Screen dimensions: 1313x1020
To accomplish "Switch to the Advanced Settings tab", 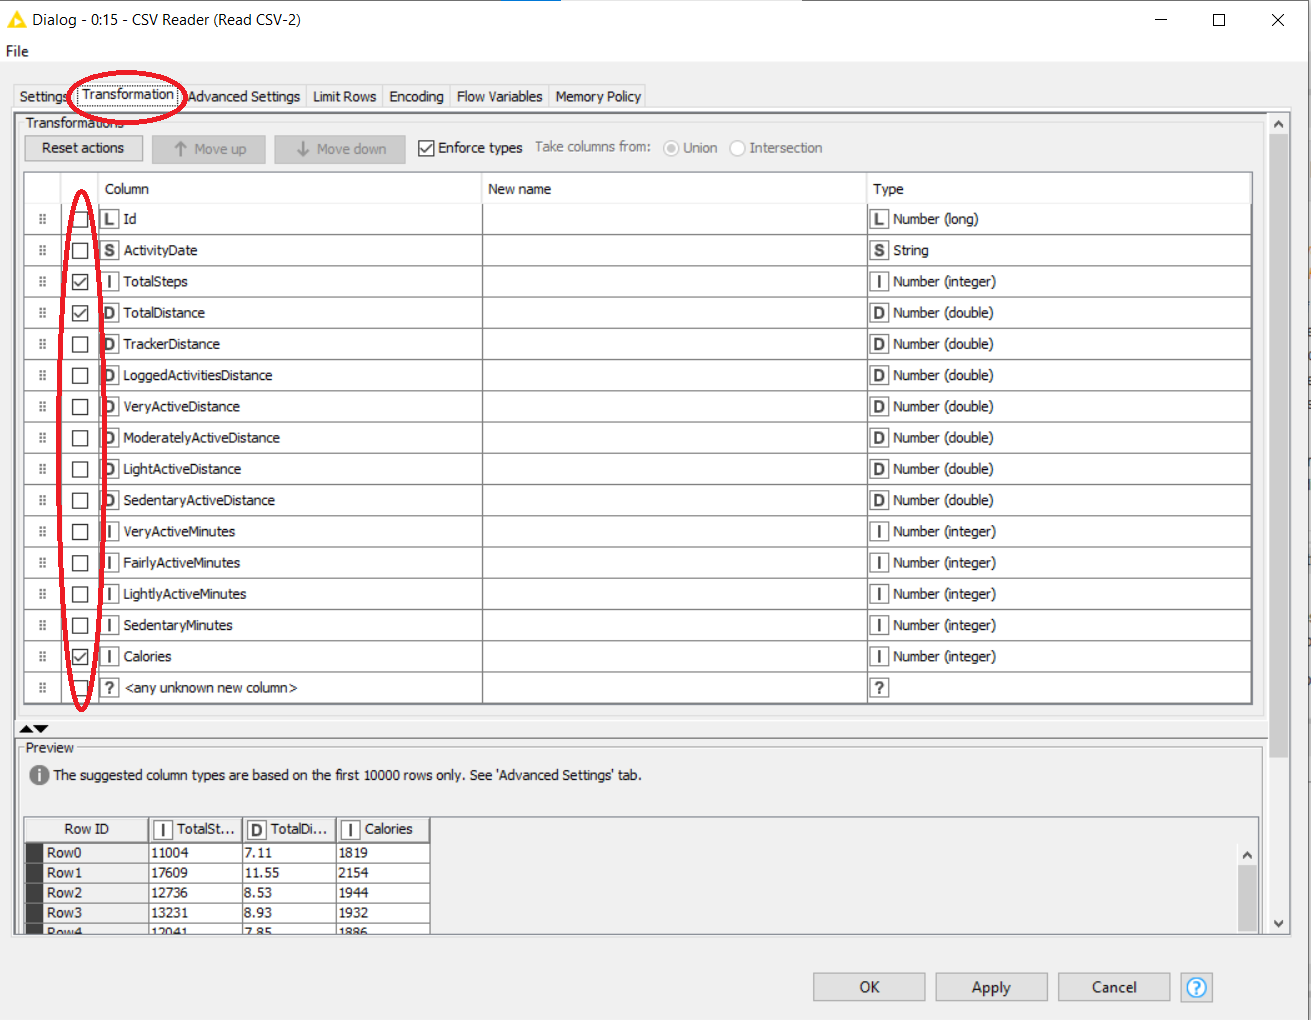I will click(x=243, y=96).
